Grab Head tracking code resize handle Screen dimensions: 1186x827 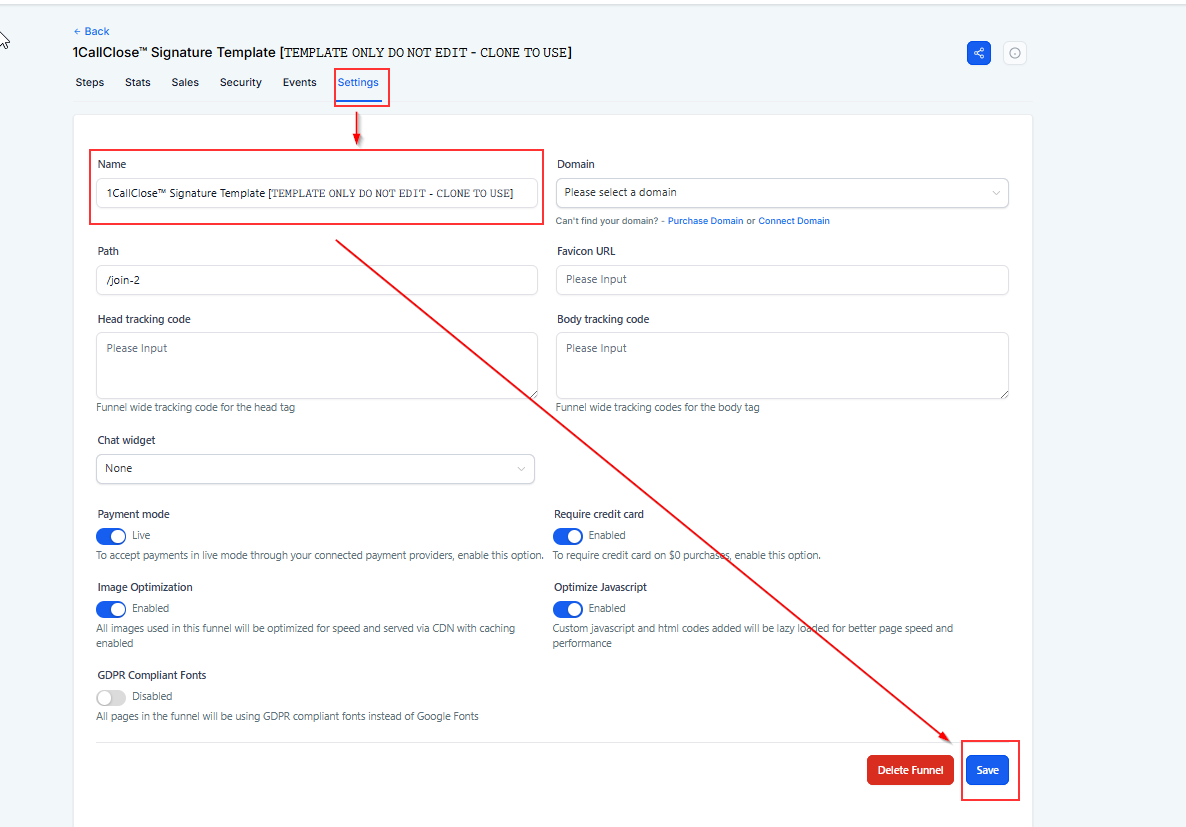[533, 393]
